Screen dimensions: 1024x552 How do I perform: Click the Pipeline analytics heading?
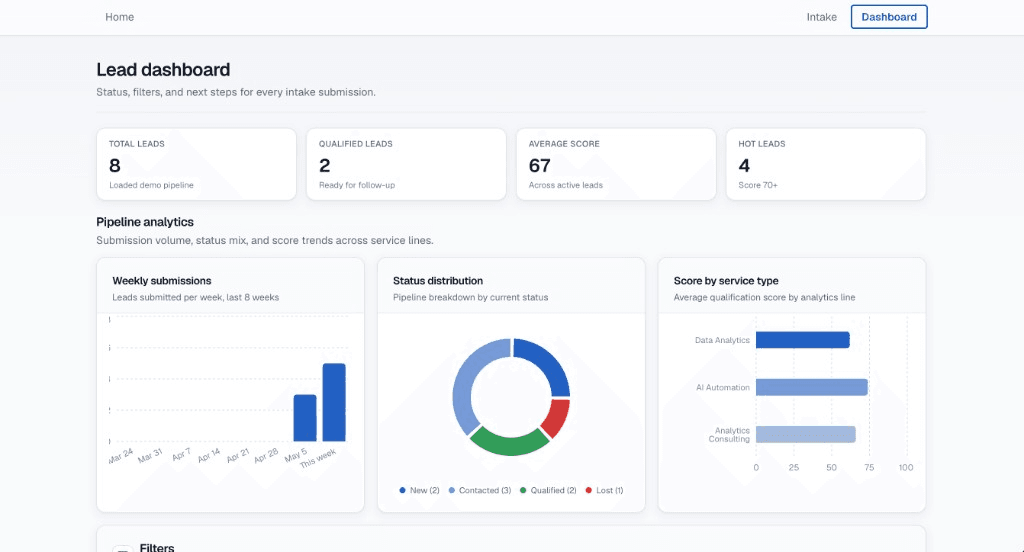click(145, 222)
